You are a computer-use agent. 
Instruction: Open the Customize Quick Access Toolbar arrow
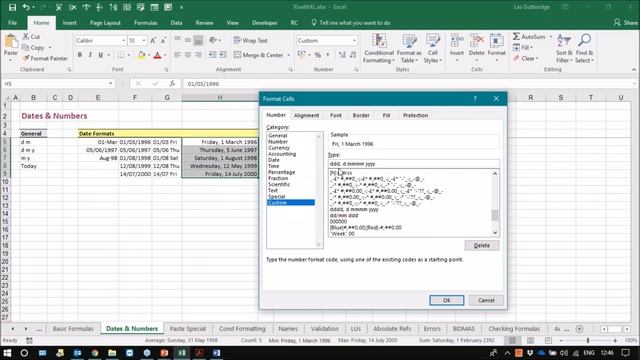tap(182, 7)
